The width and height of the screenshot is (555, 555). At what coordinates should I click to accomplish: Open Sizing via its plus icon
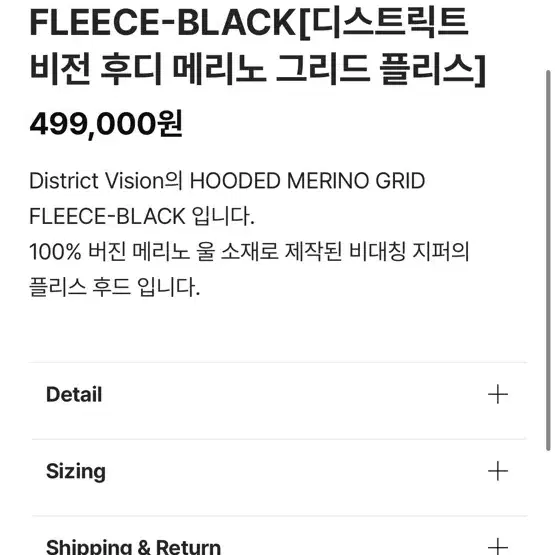tap(498, 471)
